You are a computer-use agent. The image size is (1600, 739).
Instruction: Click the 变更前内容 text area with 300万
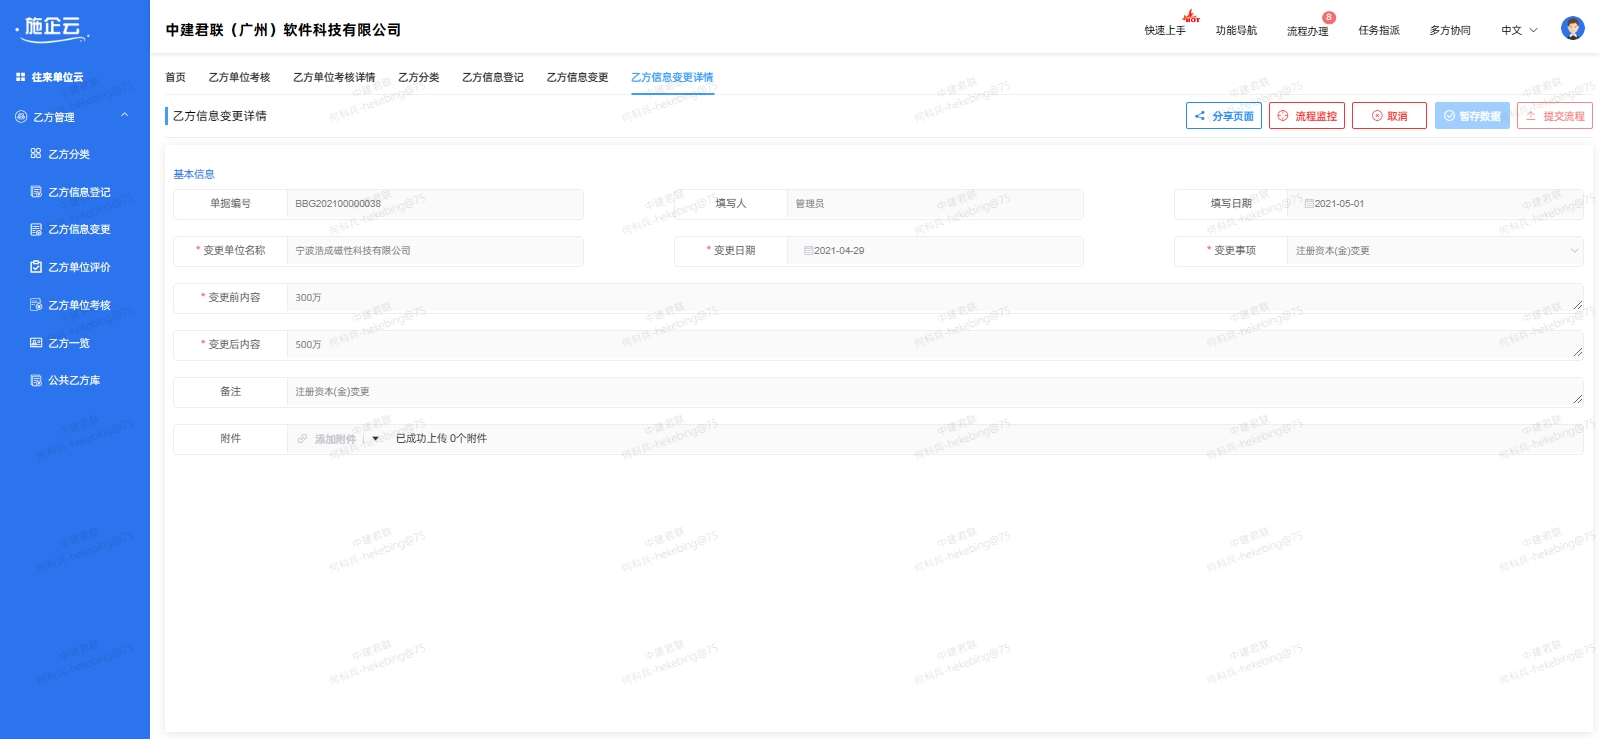pos(935,298)
